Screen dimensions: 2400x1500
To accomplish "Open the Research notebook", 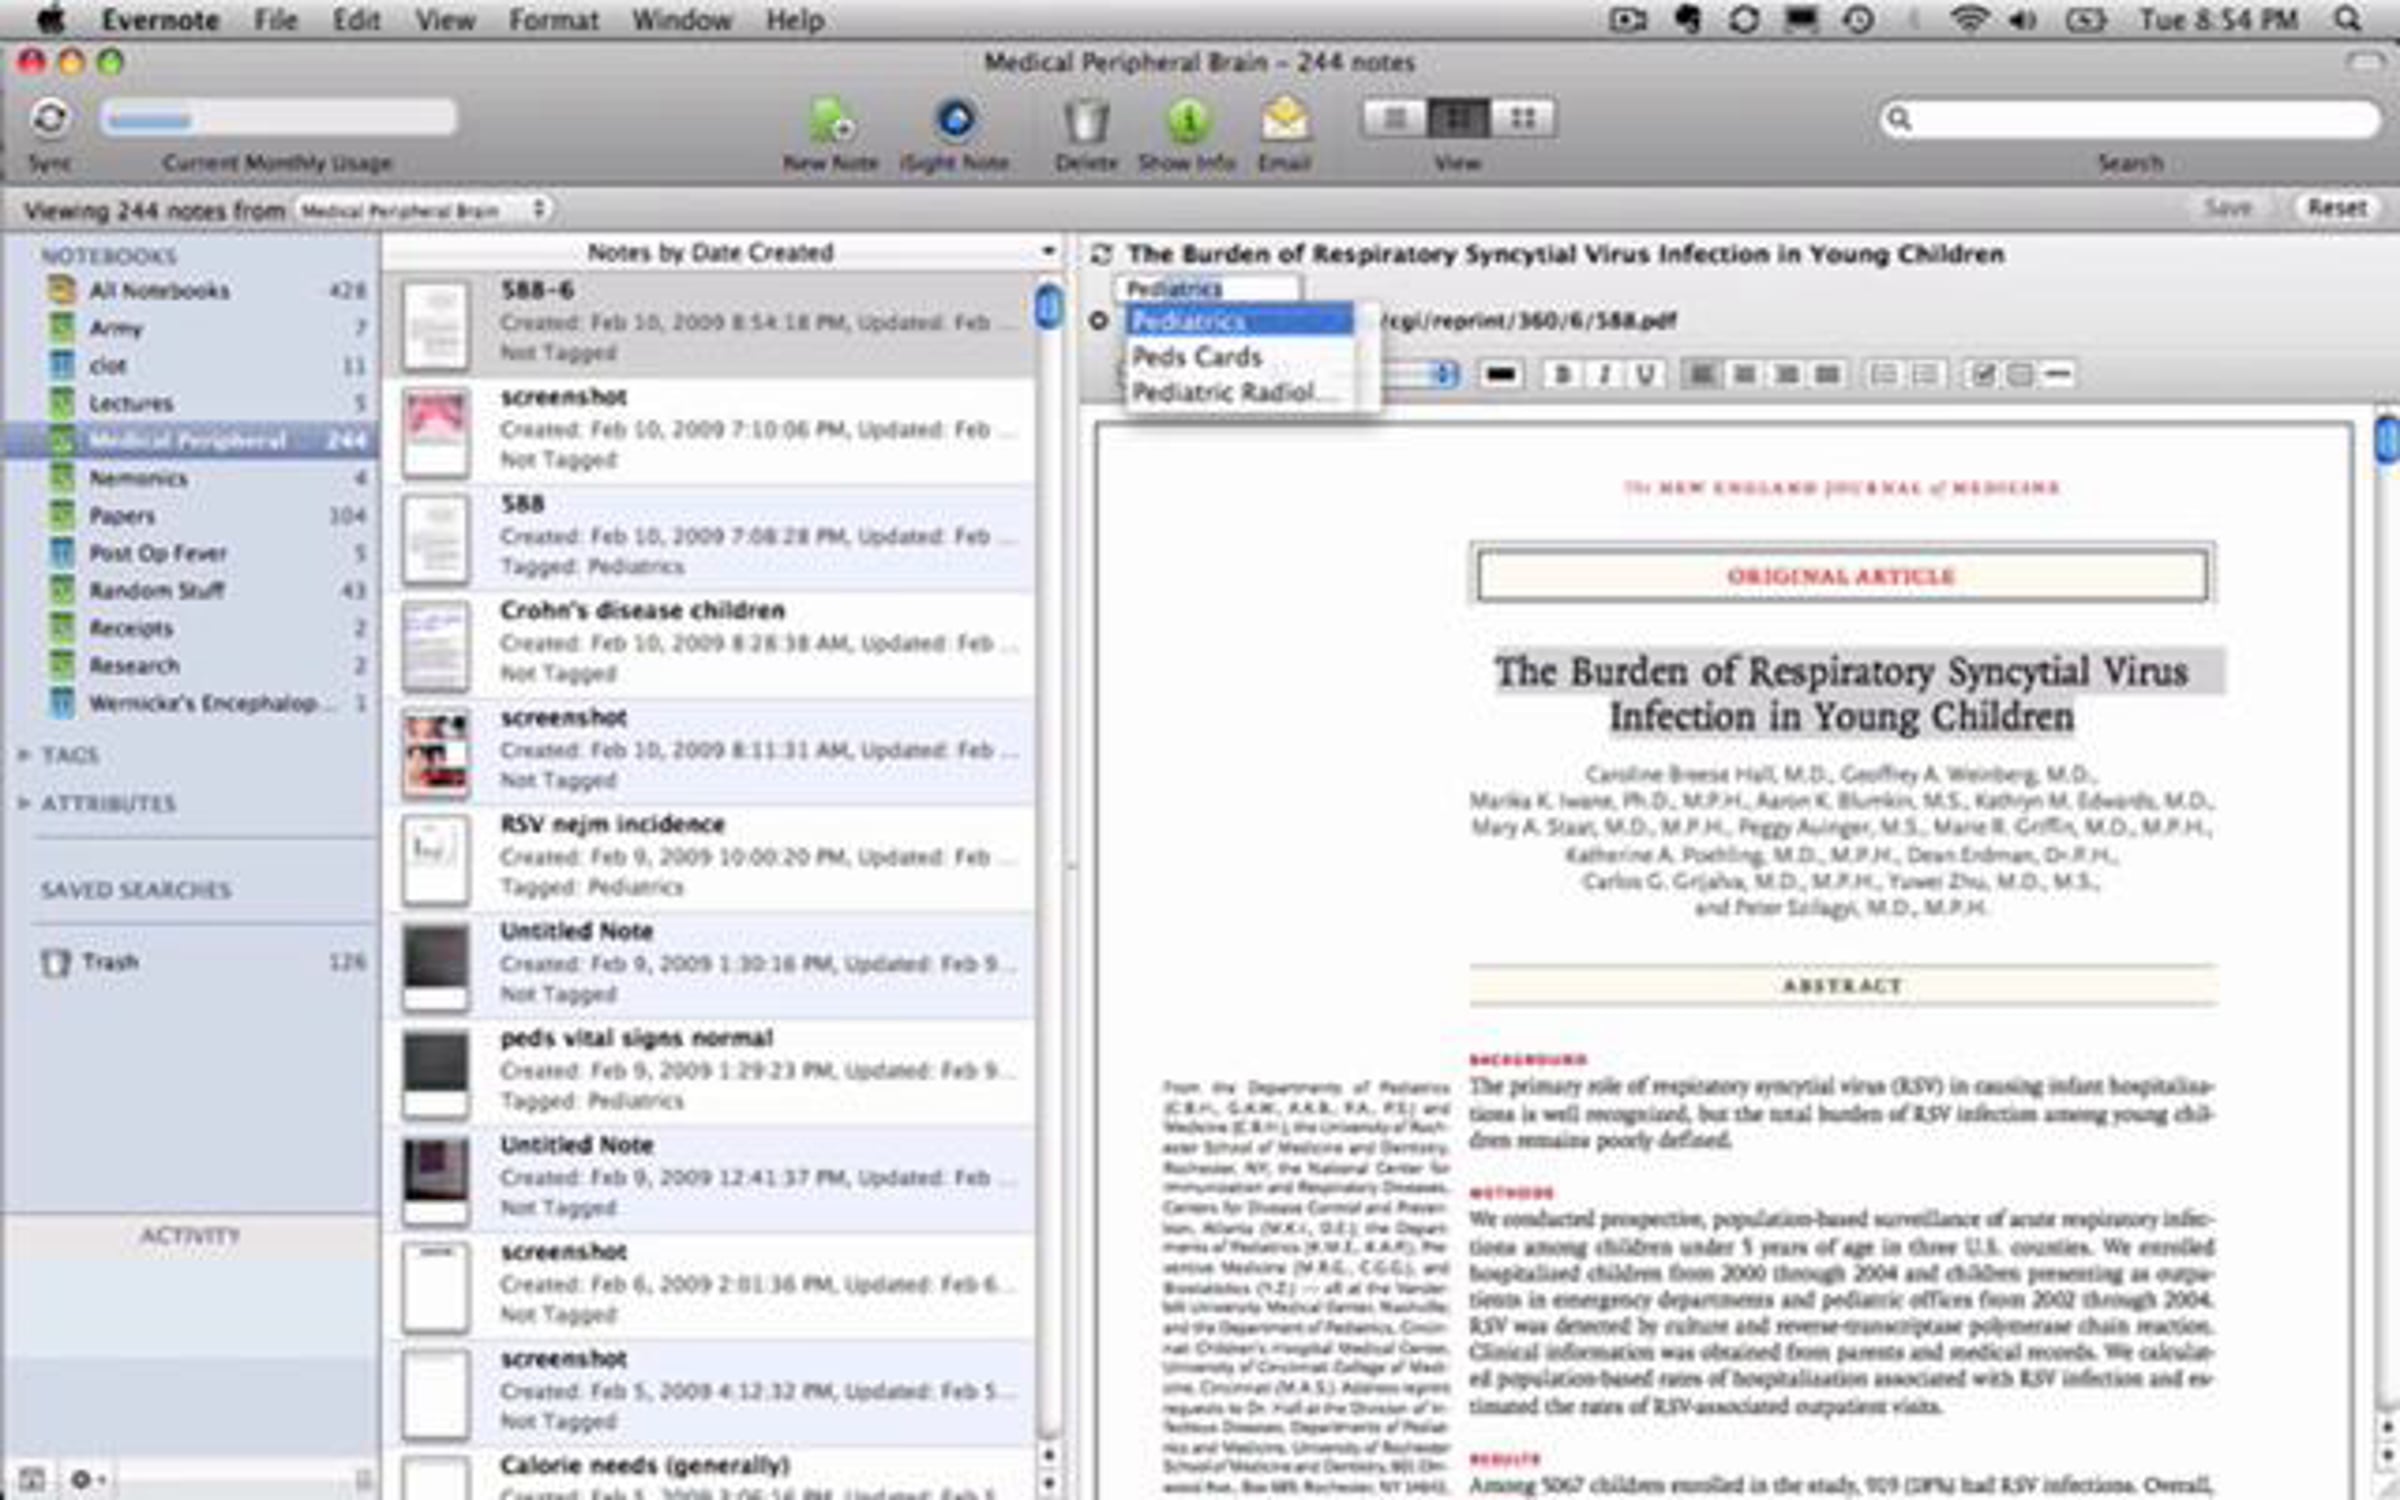I will pyautogui.click(x=190, y=666).
